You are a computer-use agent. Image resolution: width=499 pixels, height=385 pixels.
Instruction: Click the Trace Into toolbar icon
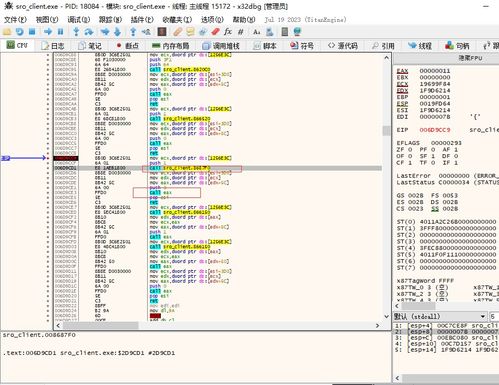point(105,32)
